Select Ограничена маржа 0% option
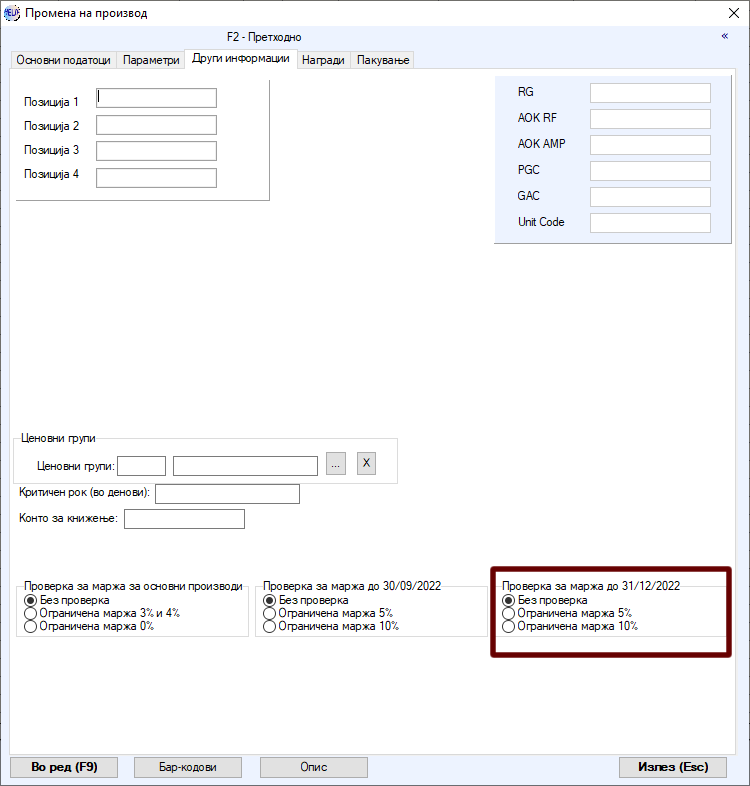 [89, 626]
